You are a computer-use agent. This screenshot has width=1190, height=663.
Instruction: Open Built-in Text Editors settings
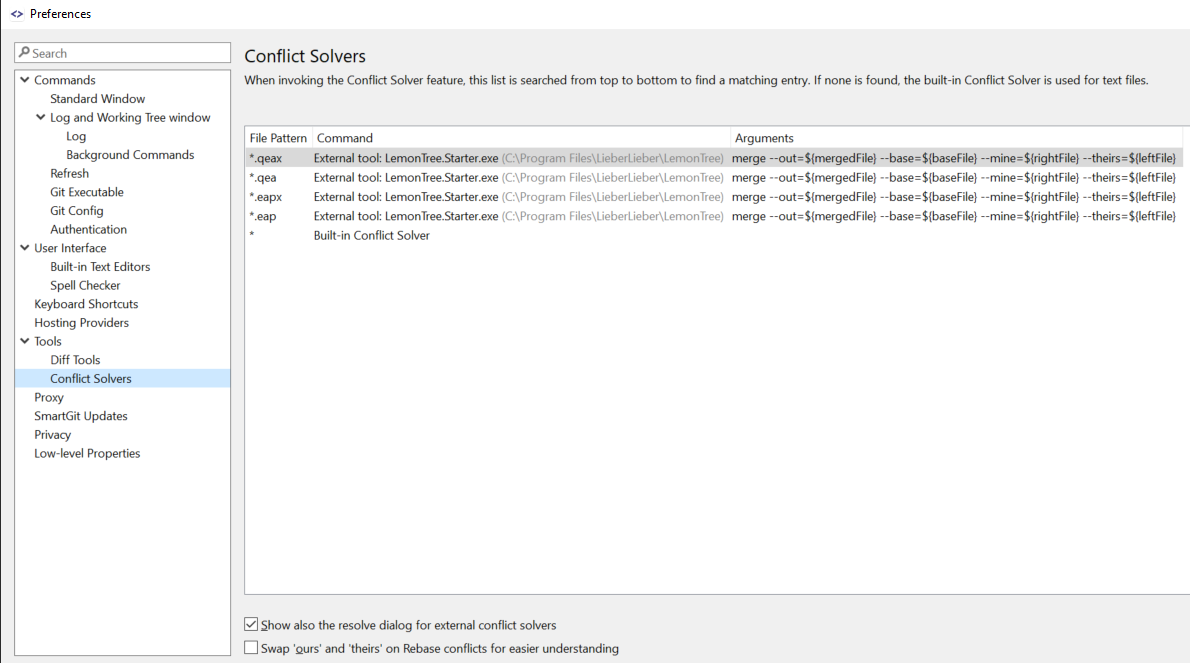100,266
